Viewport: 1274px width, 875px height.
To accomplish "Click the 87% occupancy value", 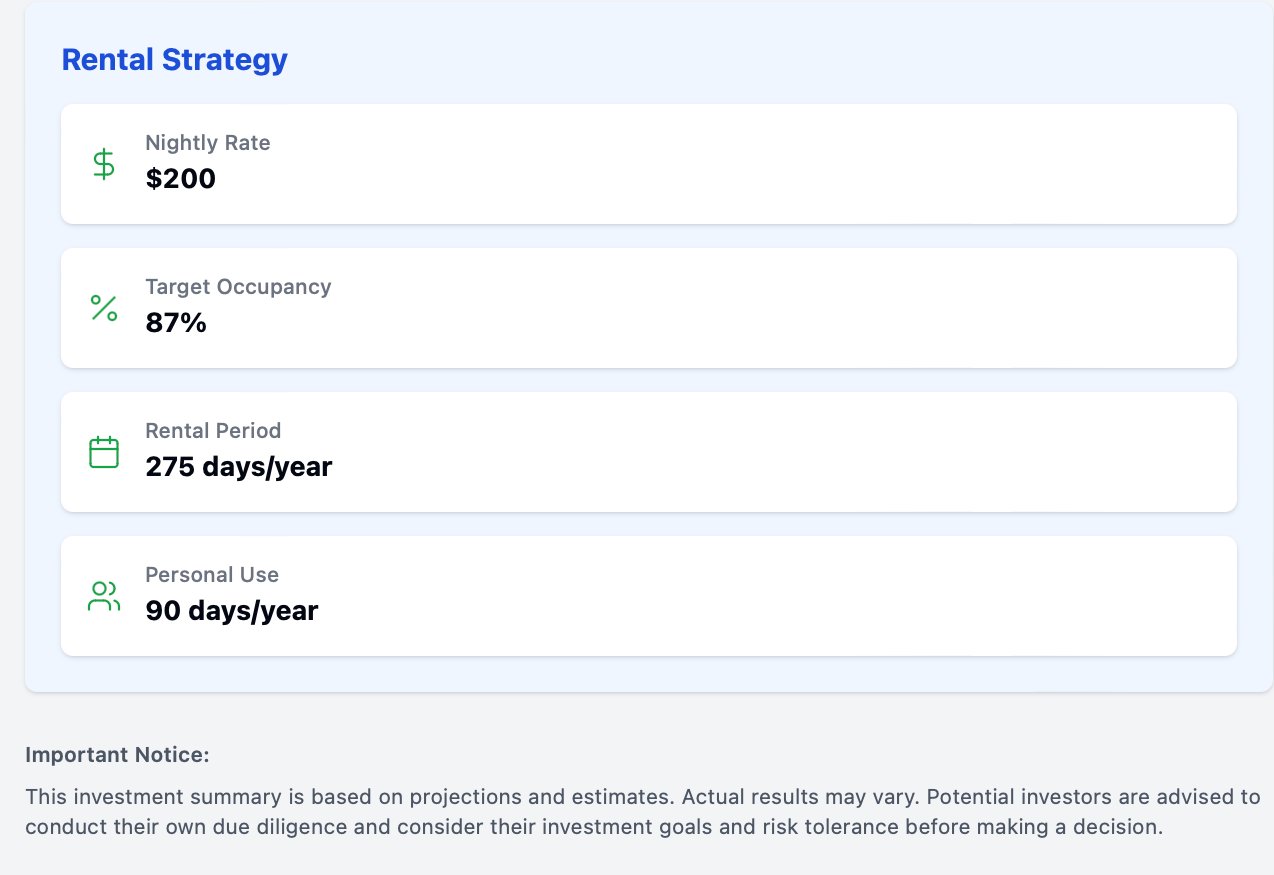I will [x=176, y=323].
